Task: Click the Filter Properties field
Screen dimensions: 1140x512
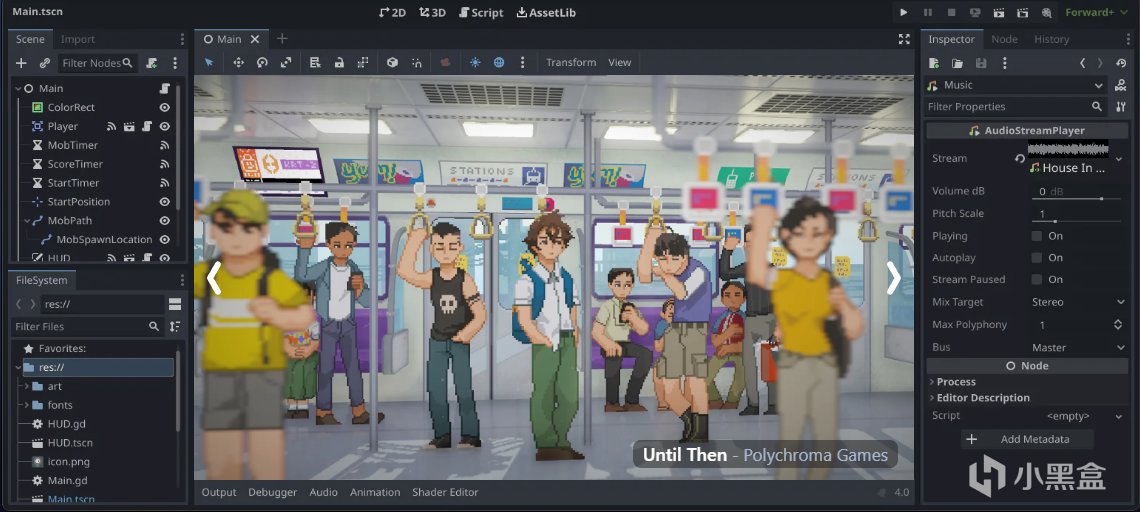Action: (1016, 106)
